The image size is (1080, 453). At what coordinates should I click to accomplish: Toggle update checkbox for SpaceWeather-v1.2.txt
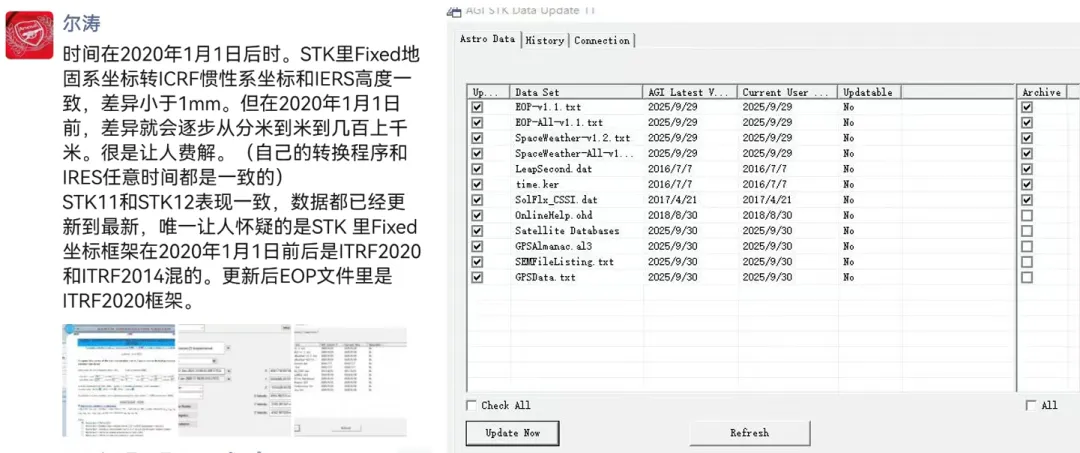(x=477, y=138)
